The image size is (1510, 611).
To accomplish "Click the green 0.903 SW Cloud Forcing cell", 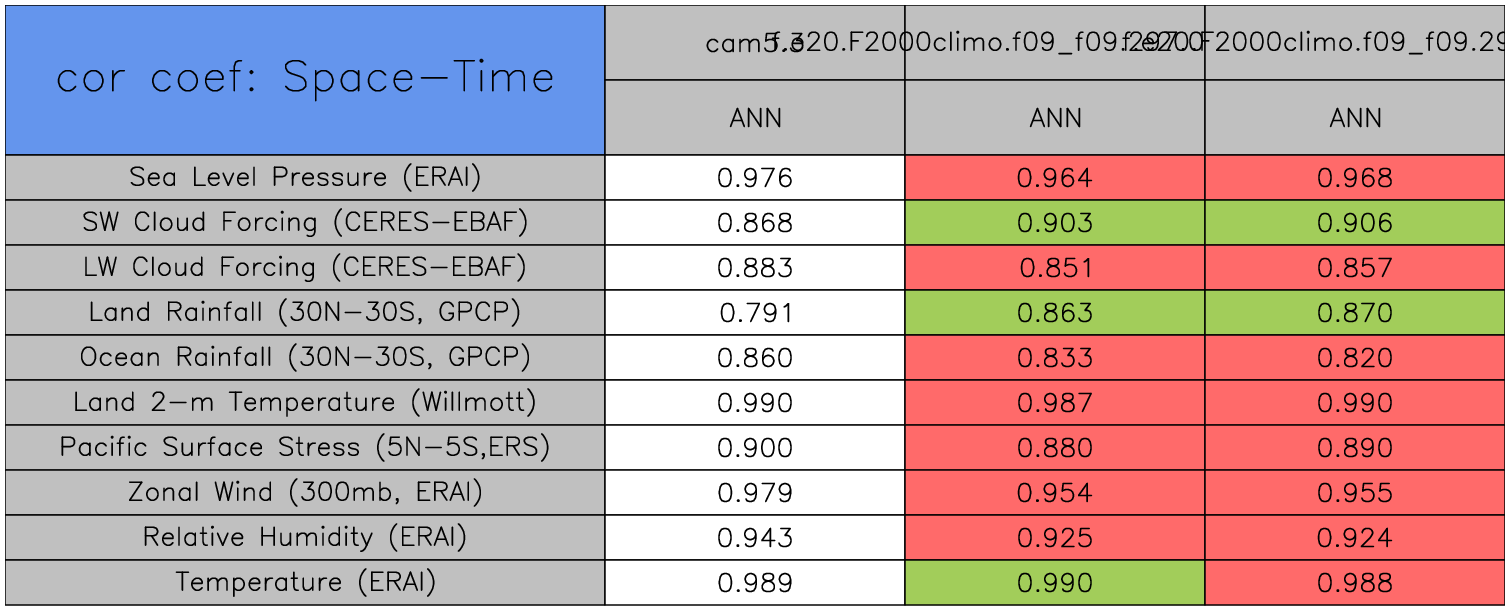I will tap(1055, 223).
